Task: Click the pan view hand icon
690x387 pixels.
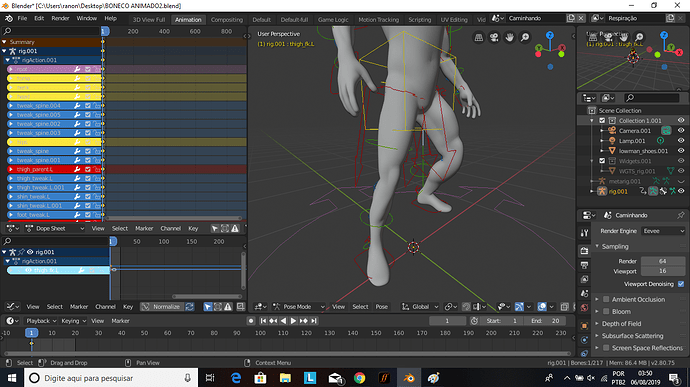Action: [510, 37]
